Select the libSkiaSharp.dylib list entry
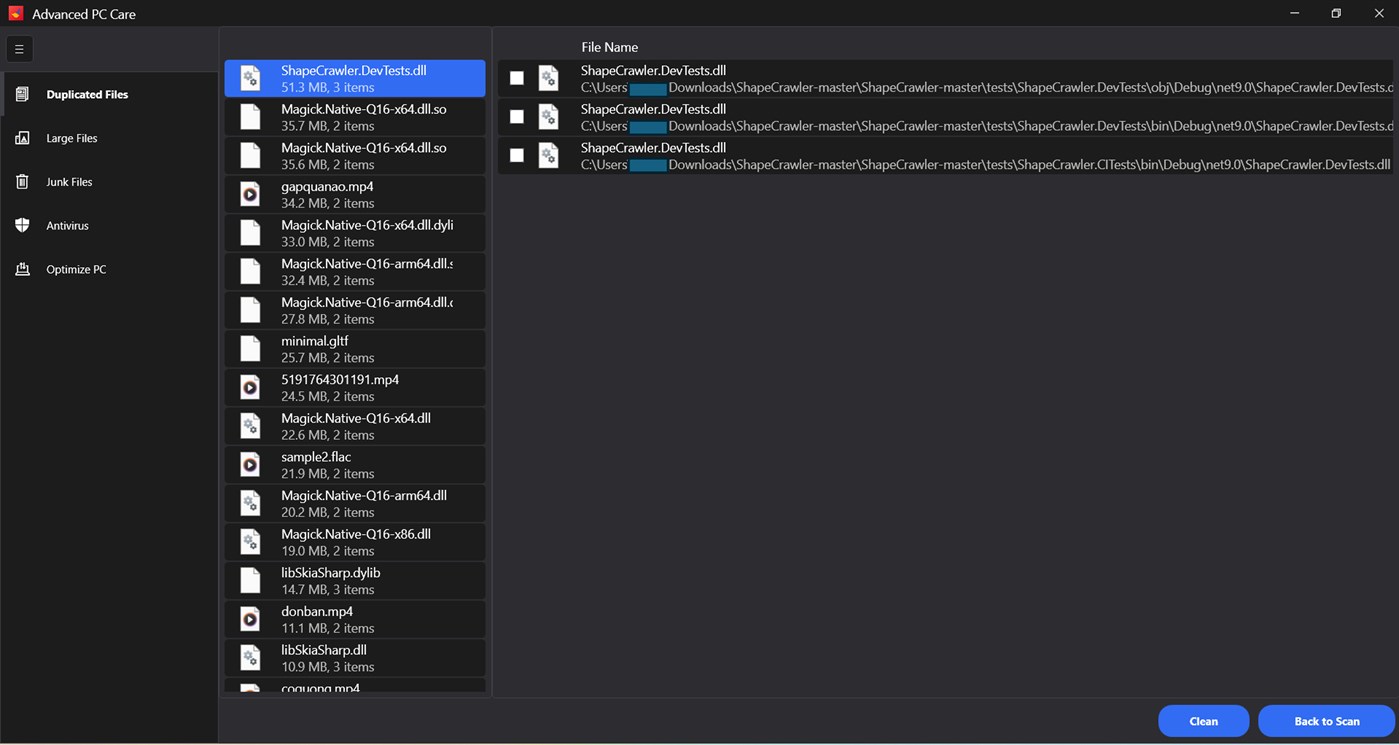The height and width of the screenshot is (745, 1399). pos(355,580)
